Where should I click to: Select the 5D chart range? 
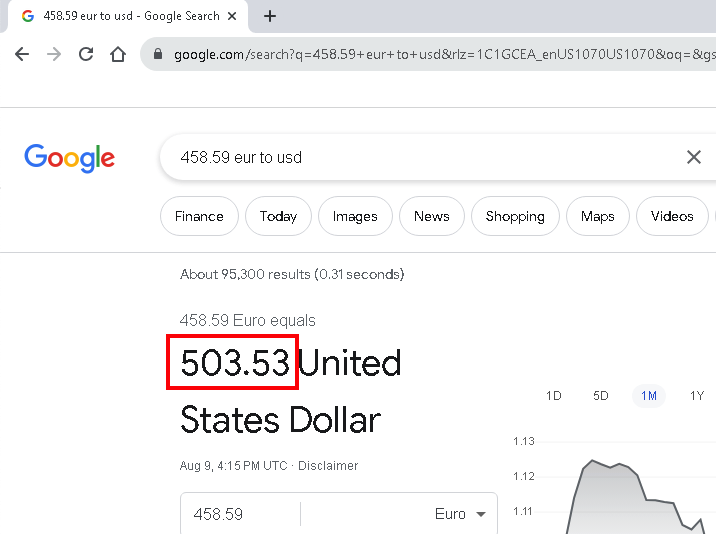coord(601,396)
